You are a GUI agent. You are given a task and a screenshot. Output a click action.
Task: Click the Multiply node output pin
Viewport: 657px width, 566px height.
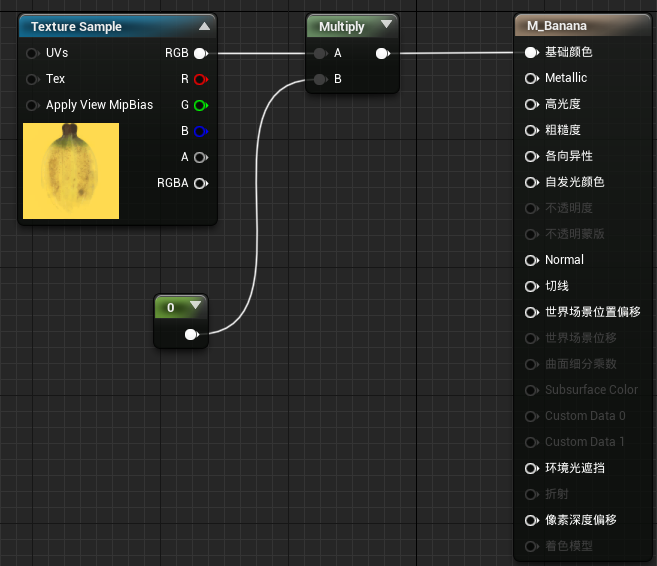(383, 54)
